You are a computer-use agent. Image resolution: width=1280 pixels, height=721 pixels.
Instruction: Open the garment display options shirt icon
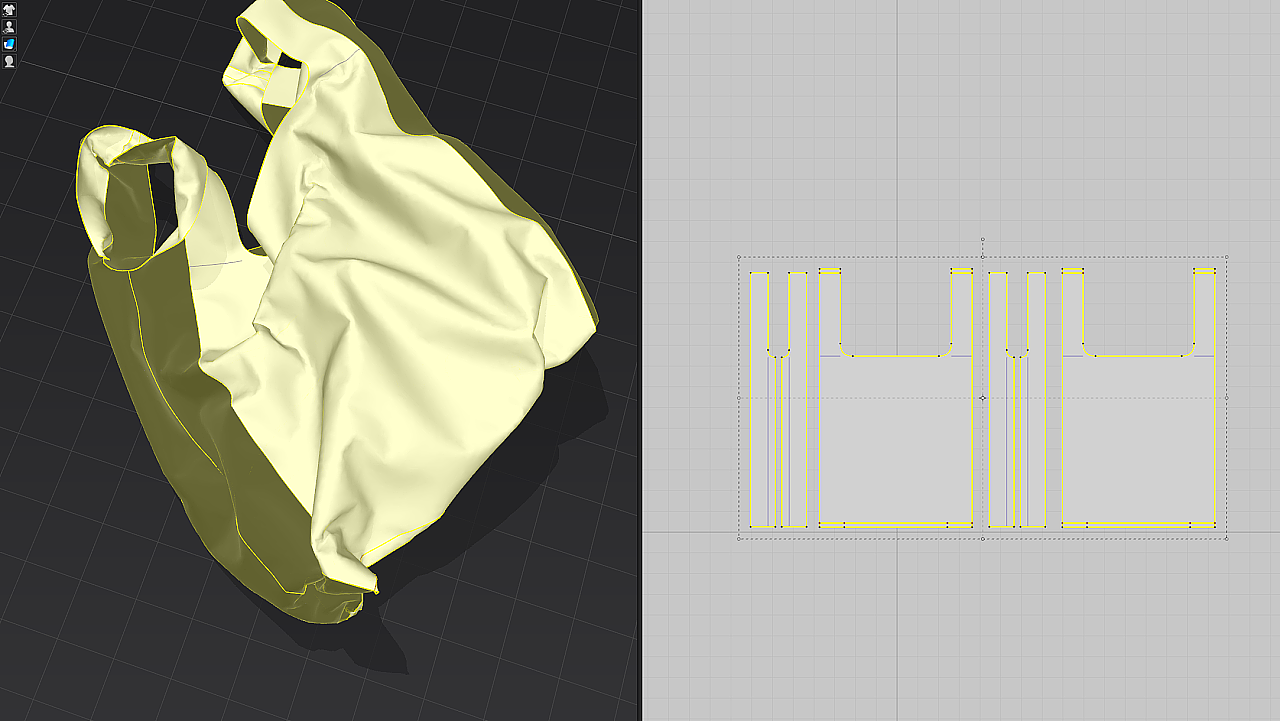click(x=9, y=10)
